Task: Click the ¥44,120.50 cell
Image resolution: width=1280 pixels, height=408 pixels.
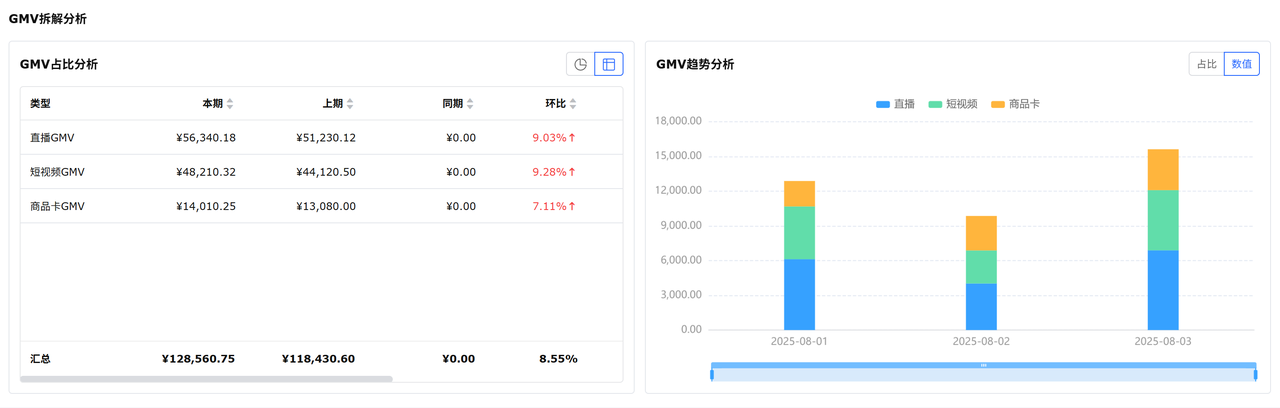Action: 326,172
